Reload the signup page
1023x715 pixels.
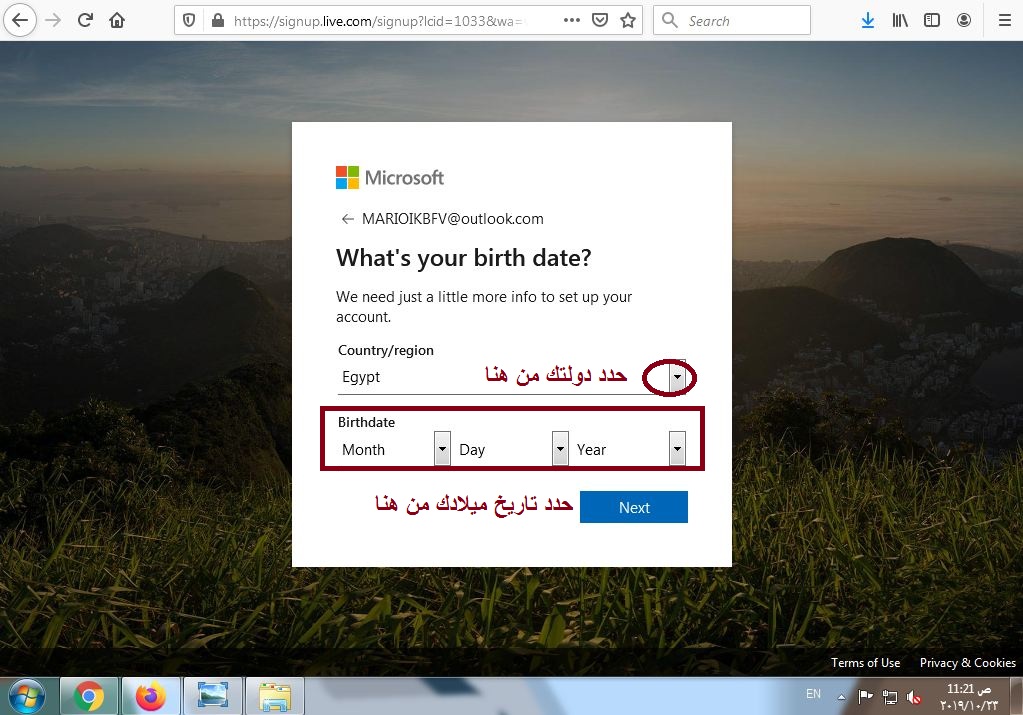pyautogui.click(x=85, y=20)
